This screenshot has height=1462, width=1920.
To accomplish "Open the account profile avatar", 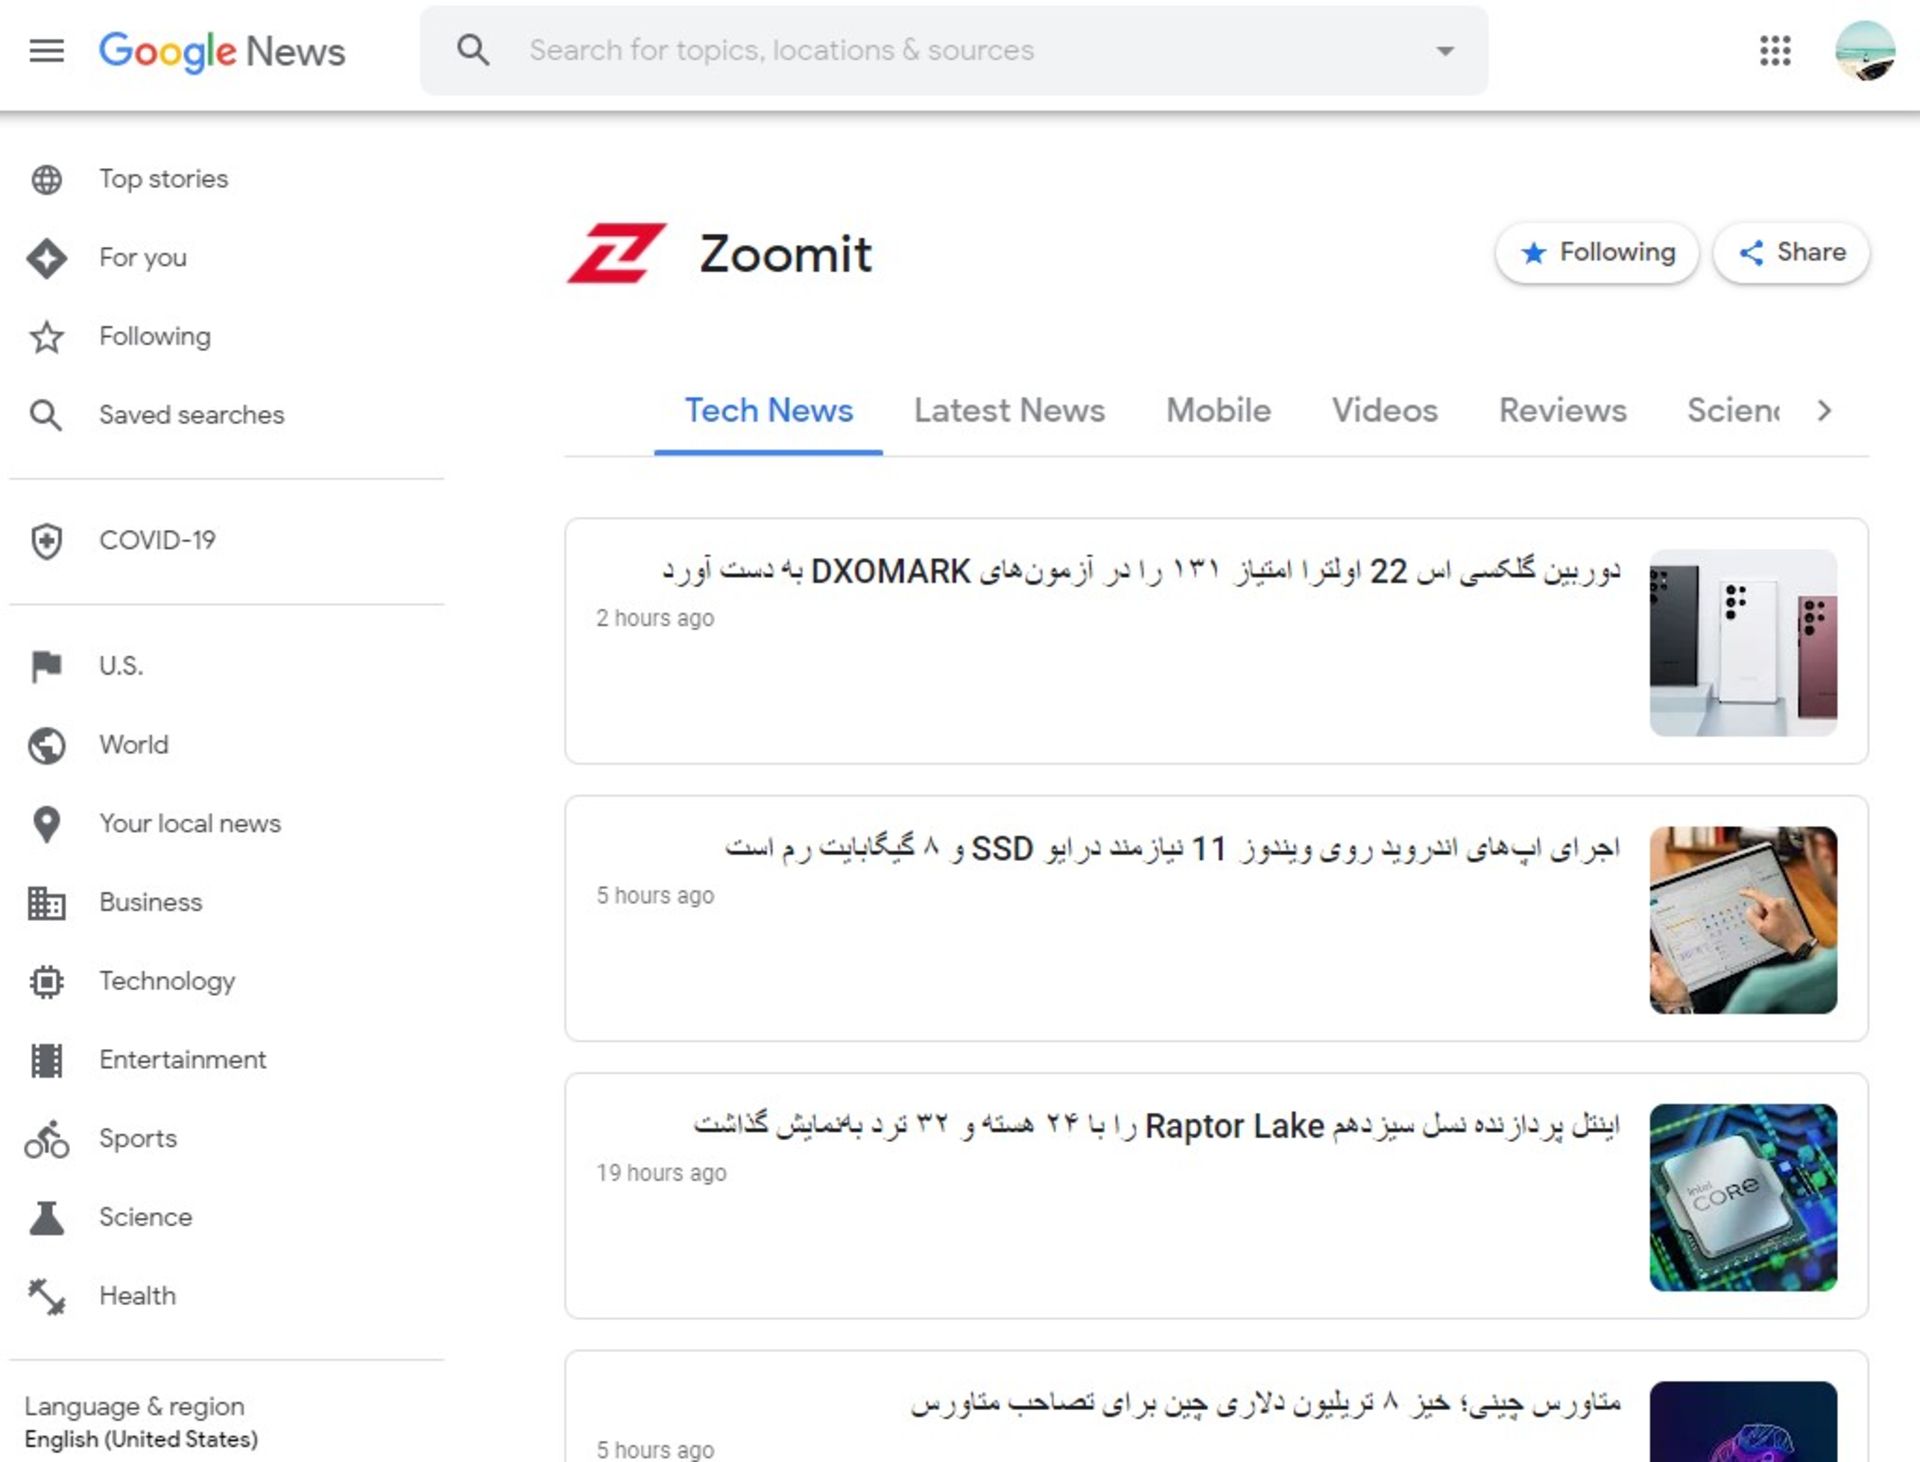I will (1865, 50).
